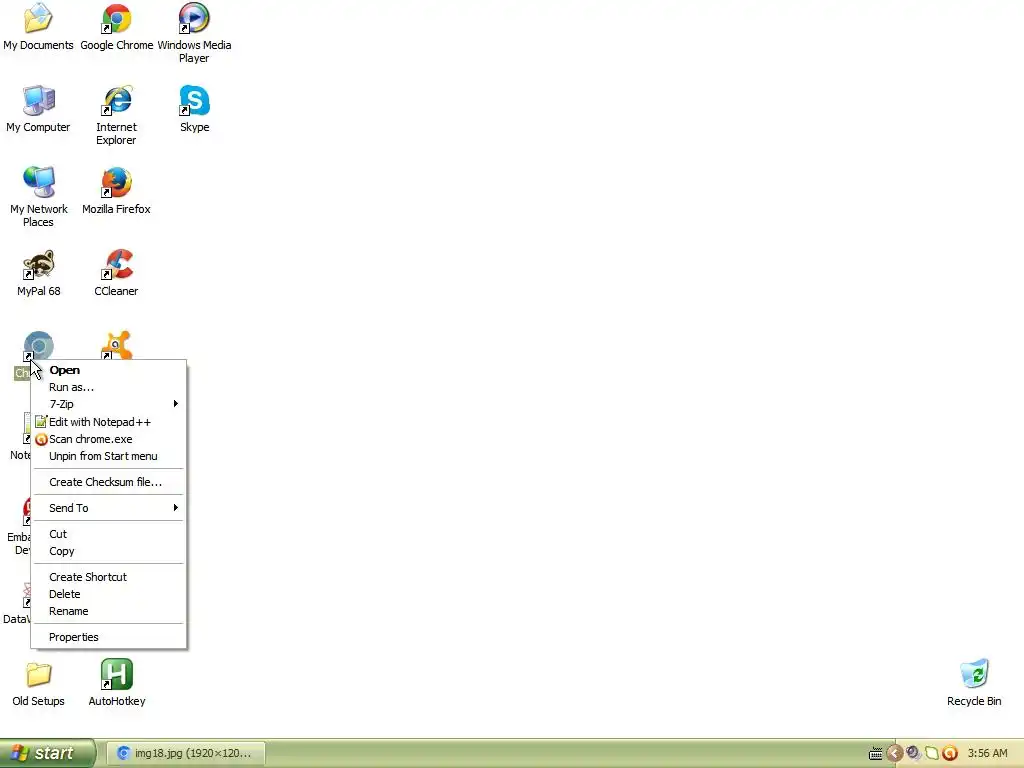Select the My Documents desktop icon
Screen dimensions: 1024x768
[38, 27]
